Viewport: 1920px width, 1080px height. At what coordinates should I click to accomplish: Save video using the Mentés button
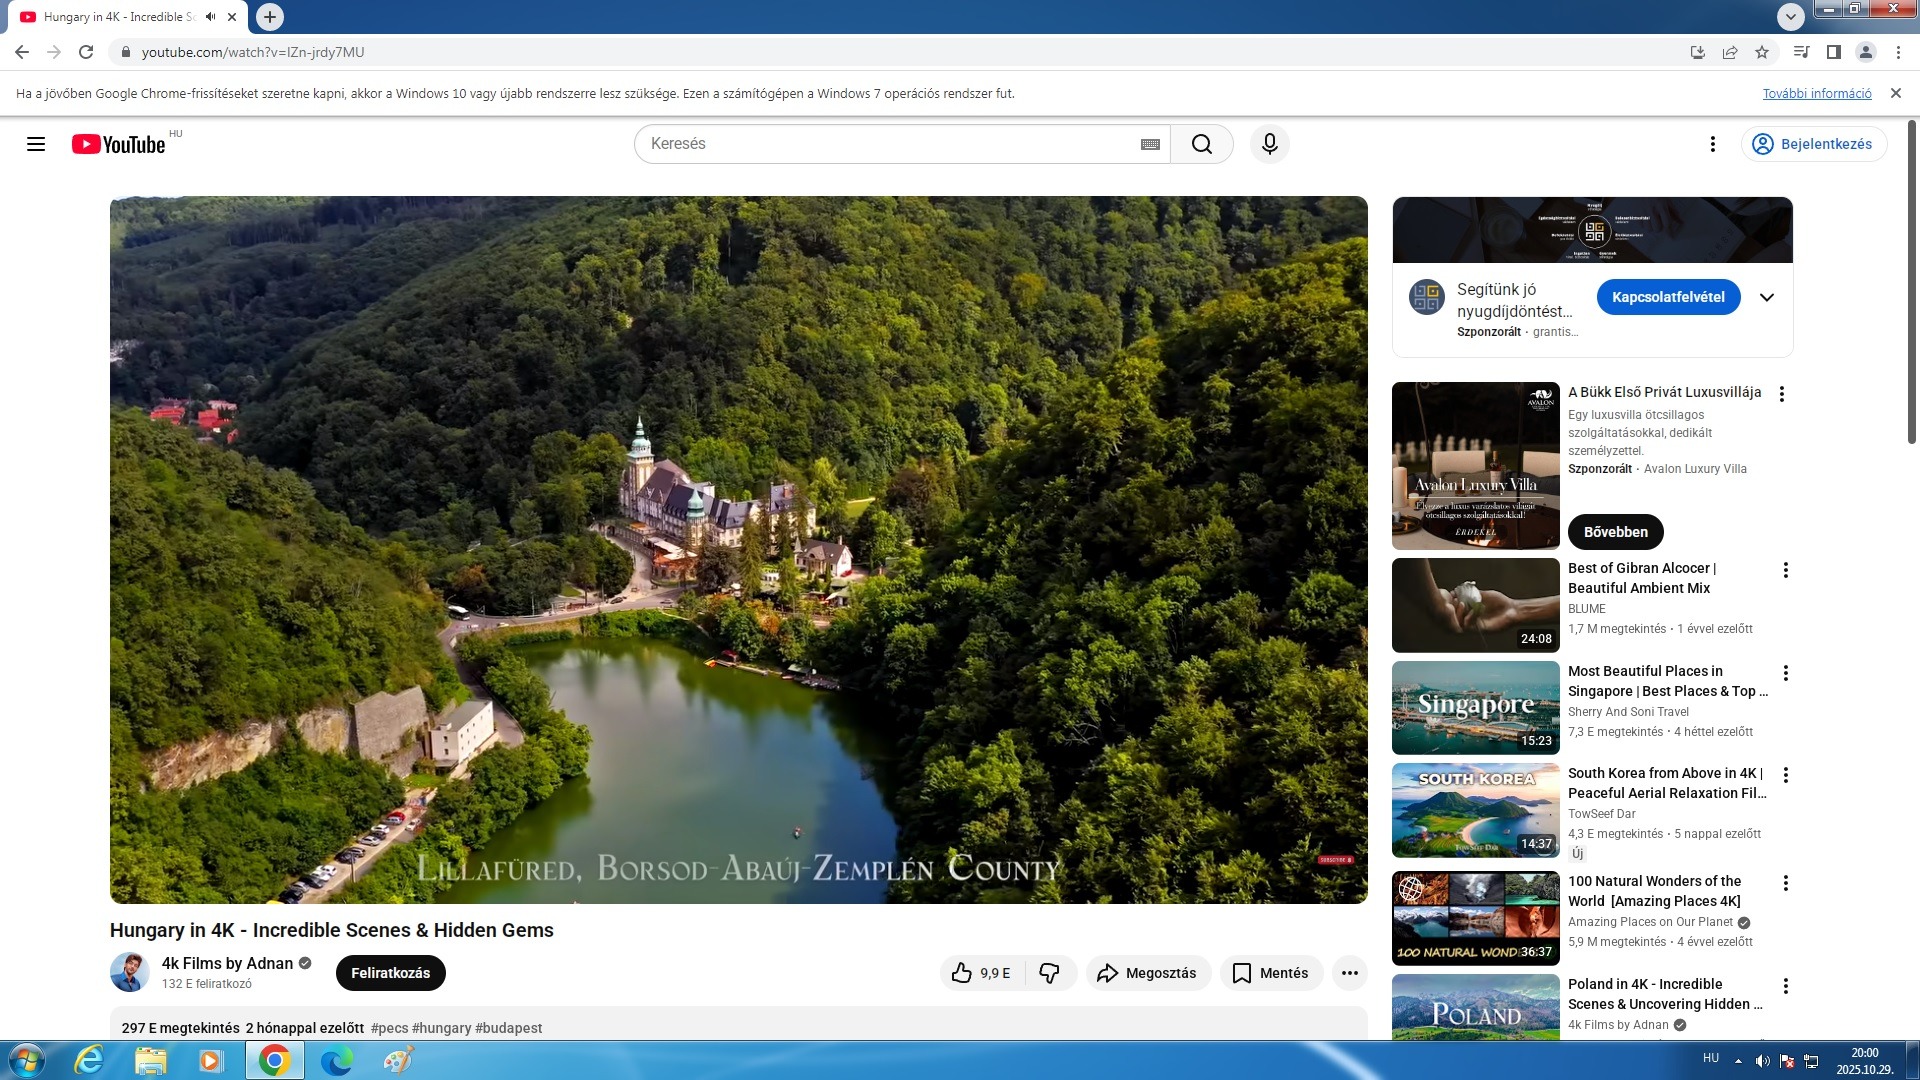click(x=1270, y=973)
